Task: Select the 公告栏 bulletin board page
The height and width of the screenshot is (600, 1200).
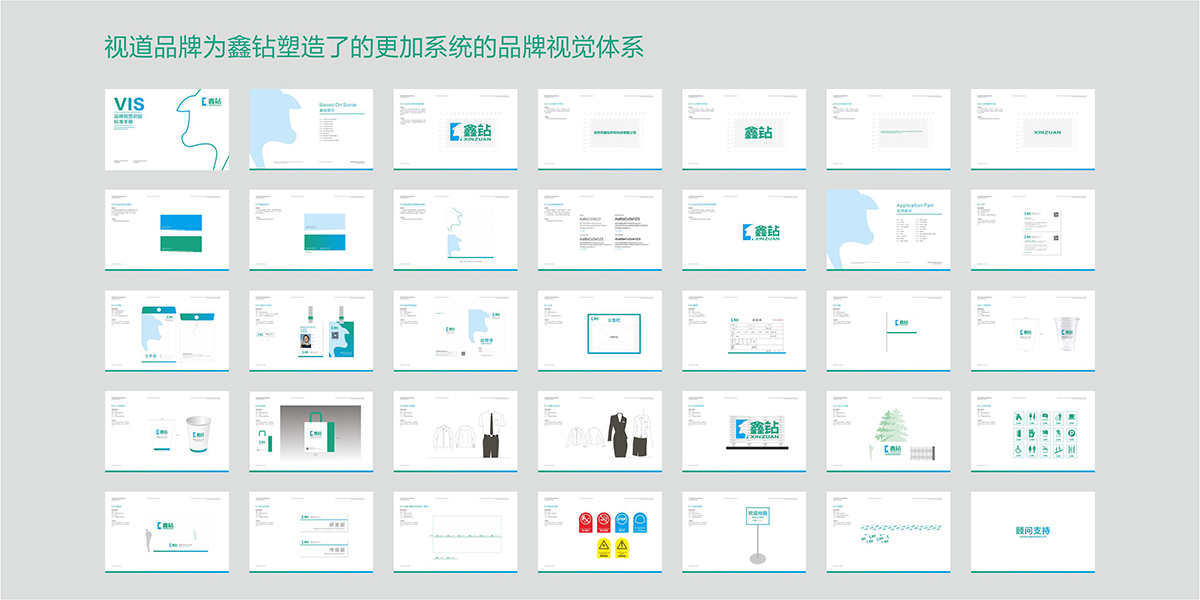Action: pyautogui.click(x=599, y=331)
